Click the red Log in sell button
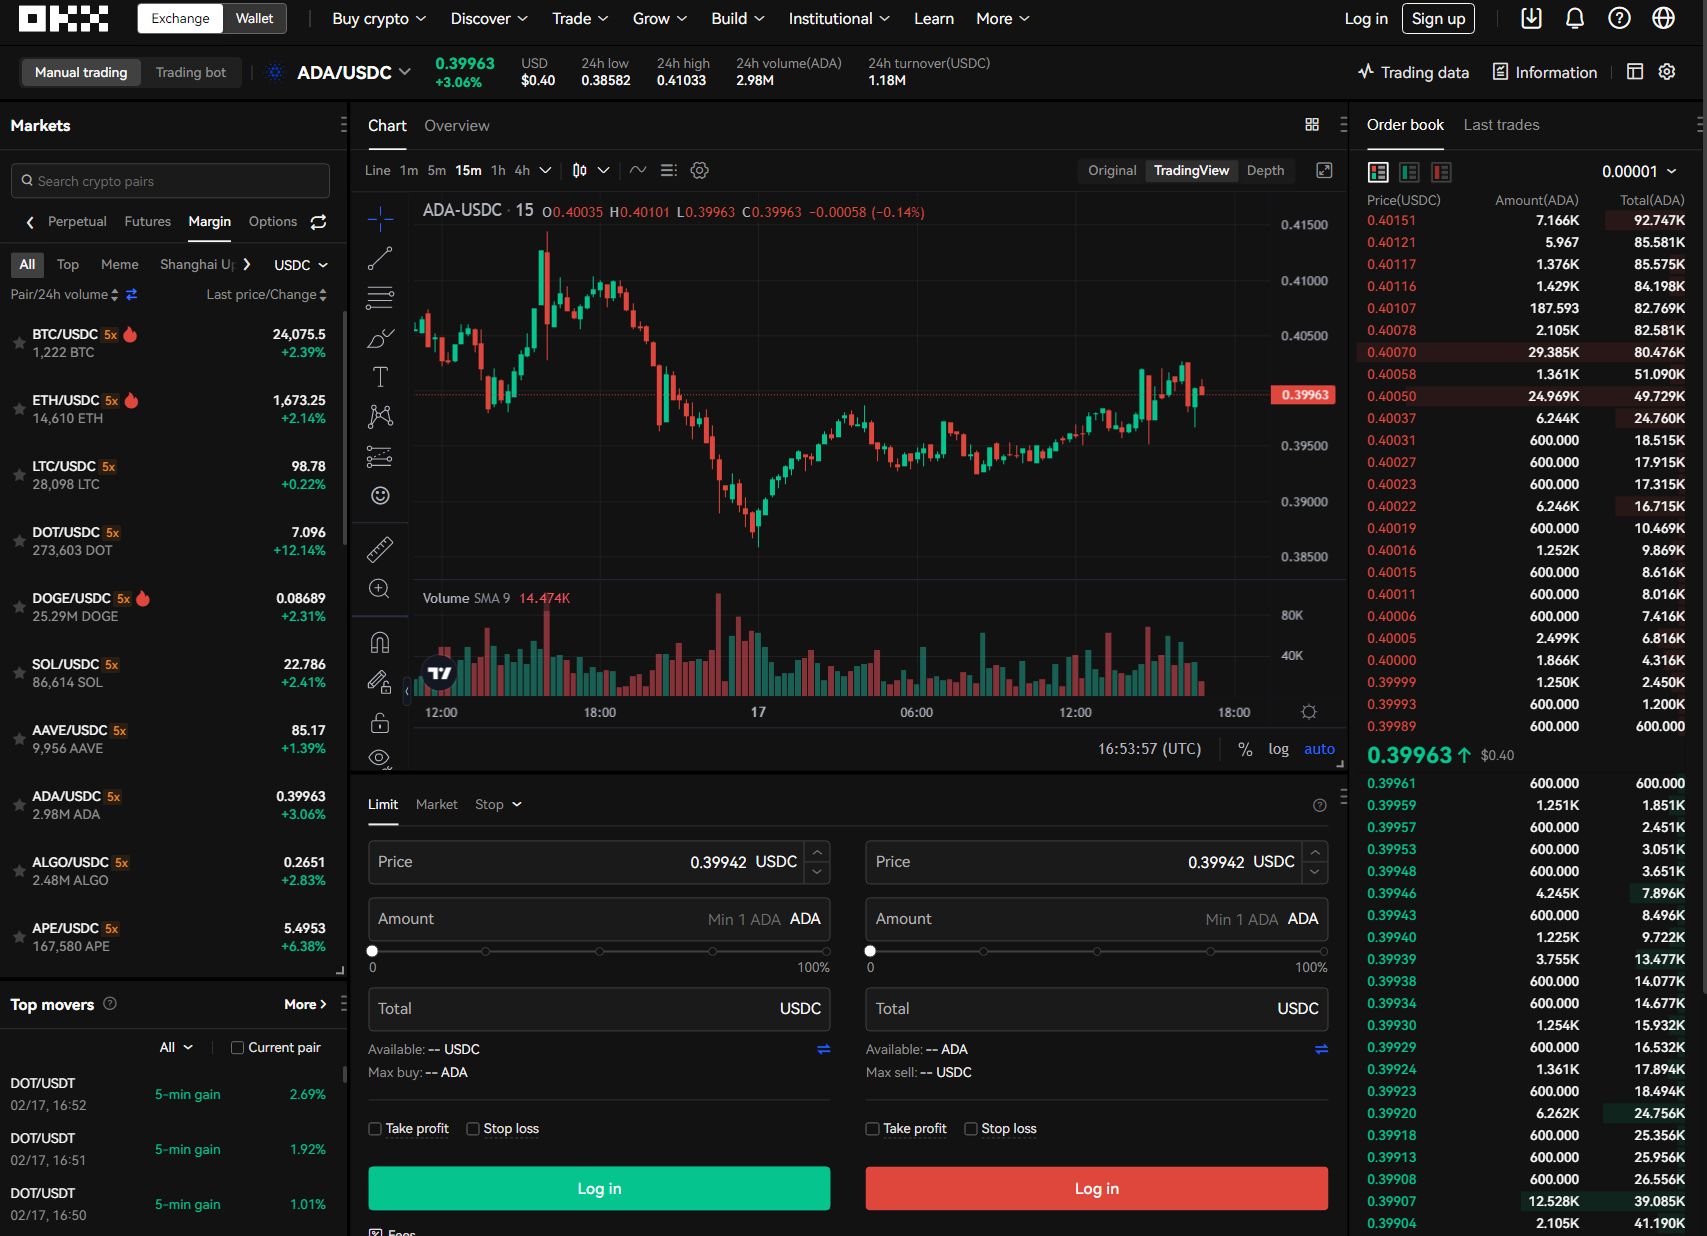The width and height of the screenshot is (1707, 1236). (1096, 1189)
